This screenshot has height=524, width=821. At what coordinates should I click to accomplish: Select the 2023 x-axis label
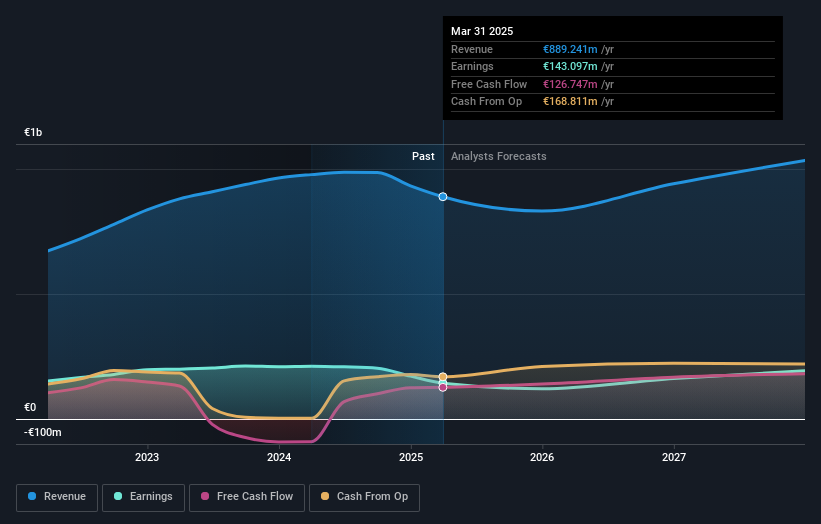(x=147, y=457)
